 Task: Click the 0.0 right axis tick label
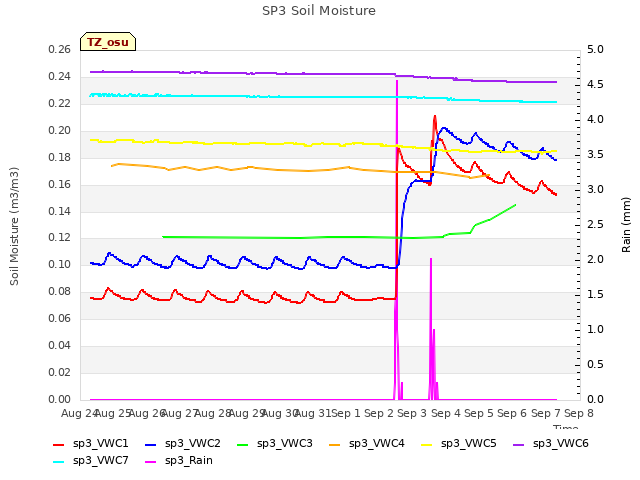(x=595, y=399)
